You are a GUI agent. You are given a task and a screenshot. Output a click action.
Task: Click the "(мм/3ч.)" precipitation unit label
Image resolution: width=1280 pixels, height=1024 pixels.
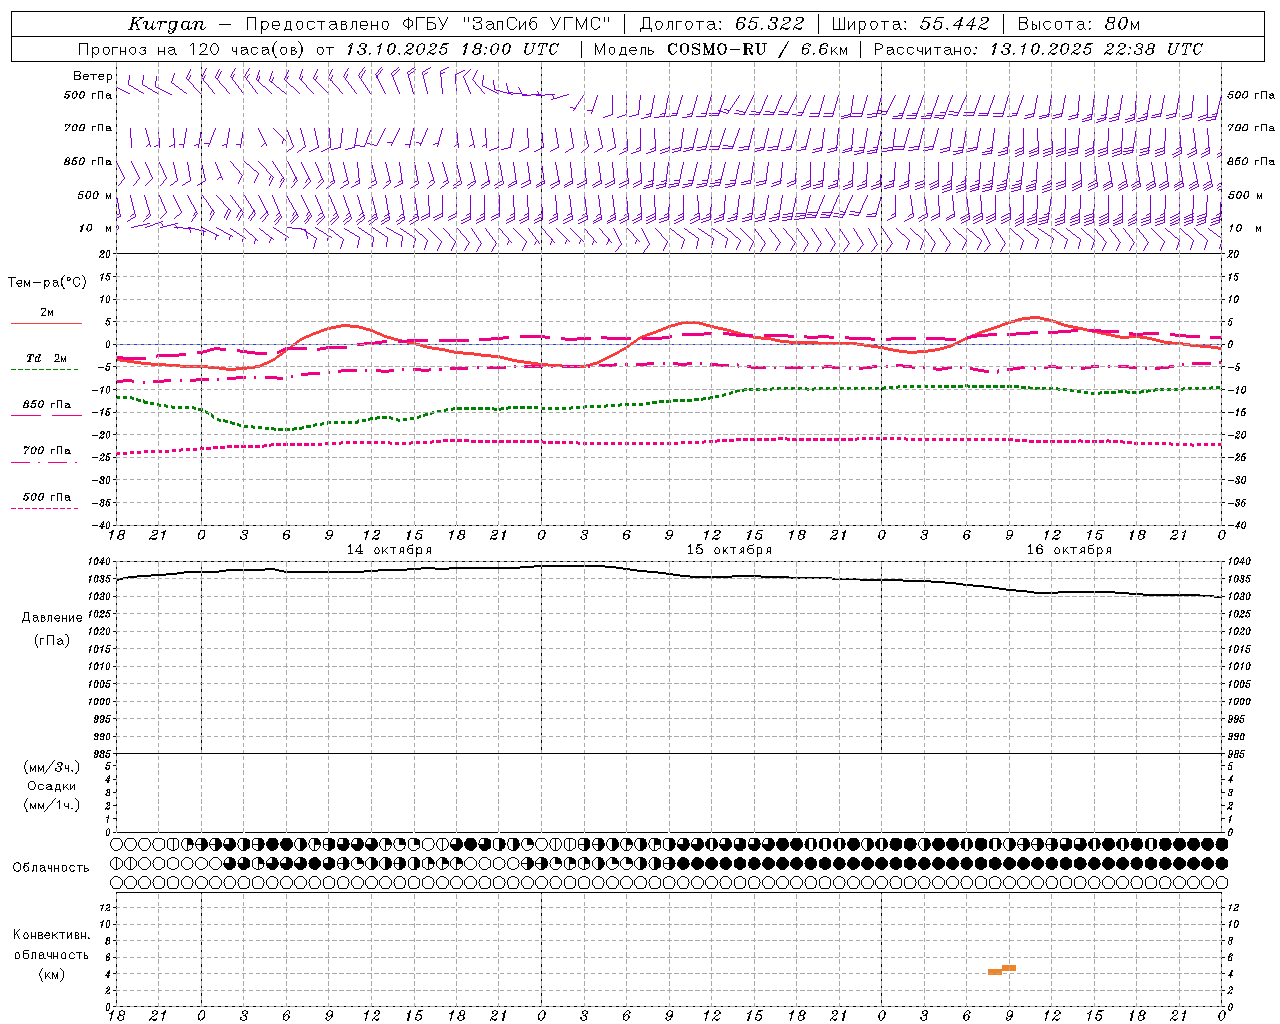[x=52, y=767]
